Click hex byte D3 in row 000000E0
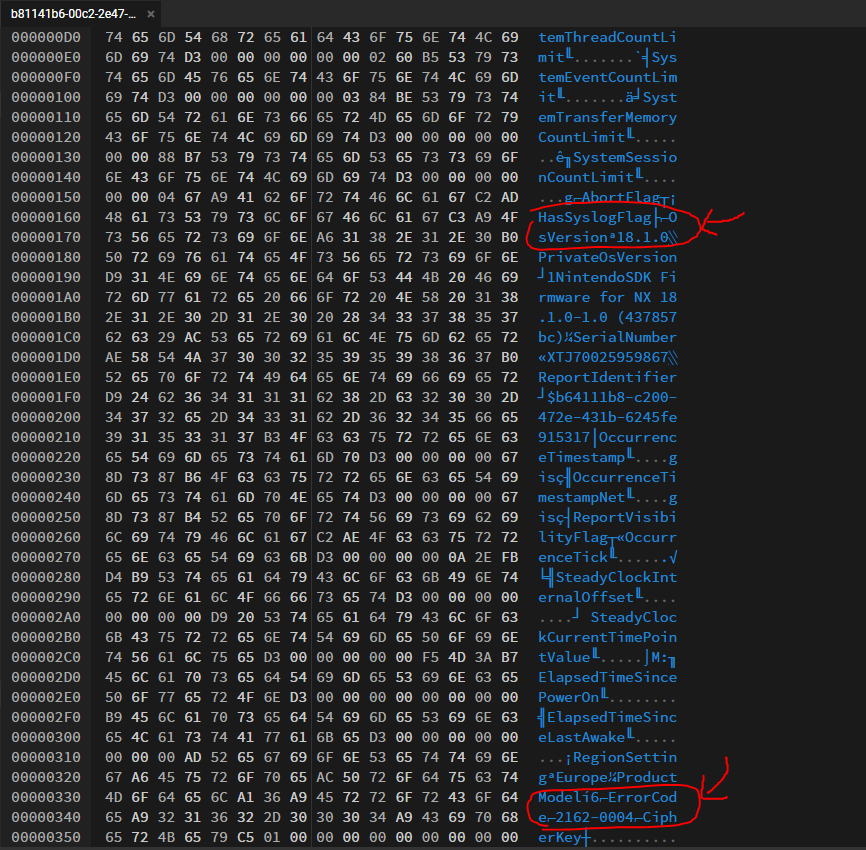The height and width of the screenshot is (850, 866). (x=193, y=57)
